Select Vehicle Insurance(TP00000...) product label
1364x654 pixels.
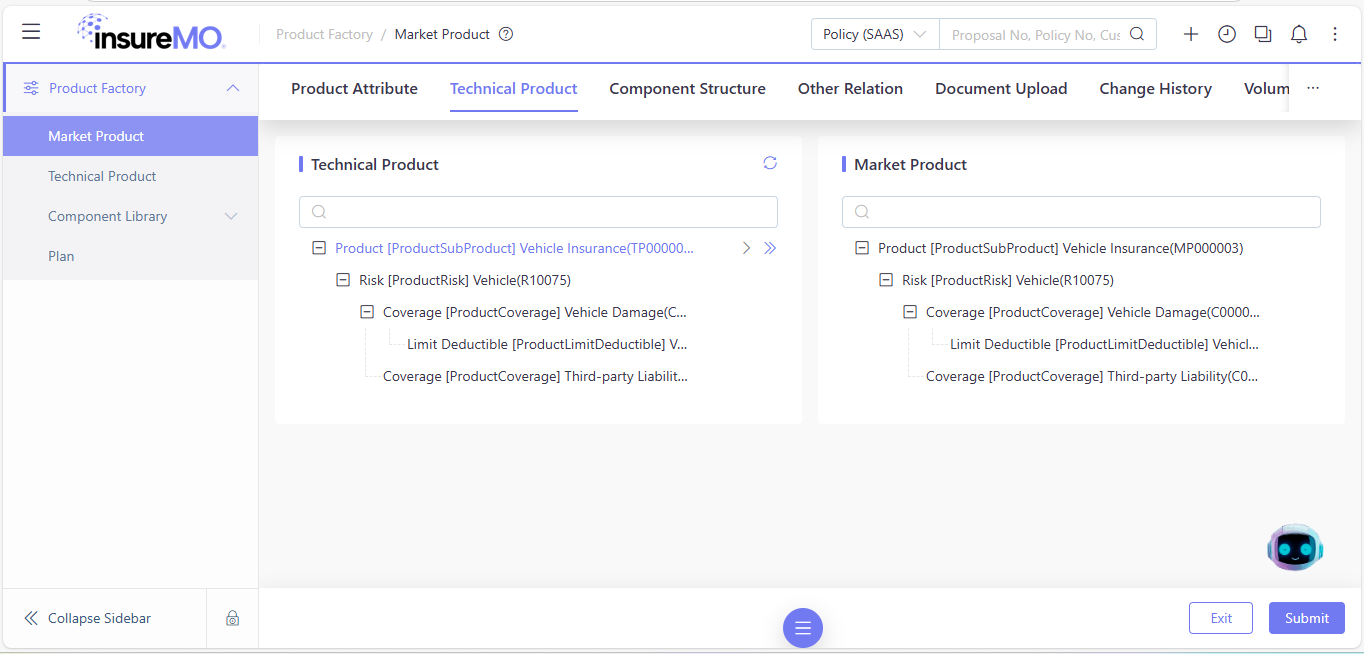click(514, 248)
